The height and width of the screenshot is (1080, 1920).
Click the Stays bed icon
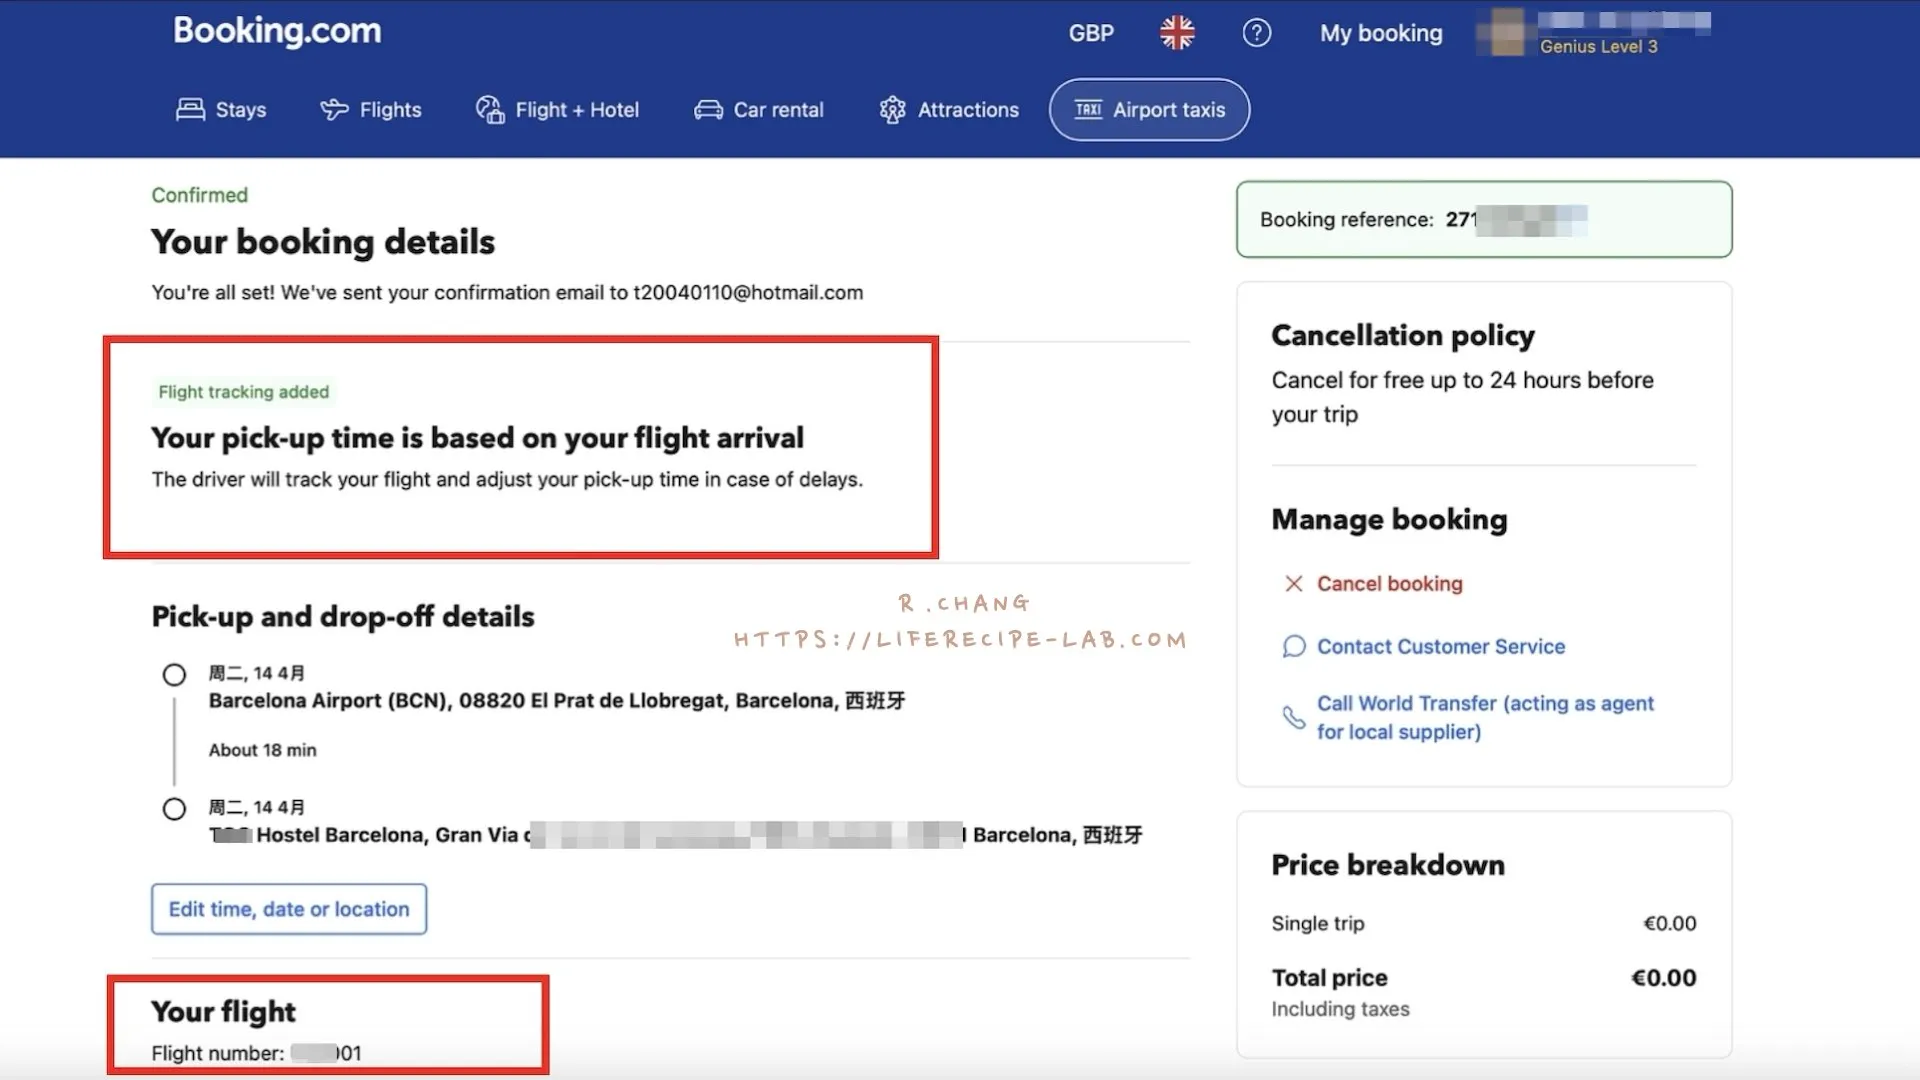[190, 109]
